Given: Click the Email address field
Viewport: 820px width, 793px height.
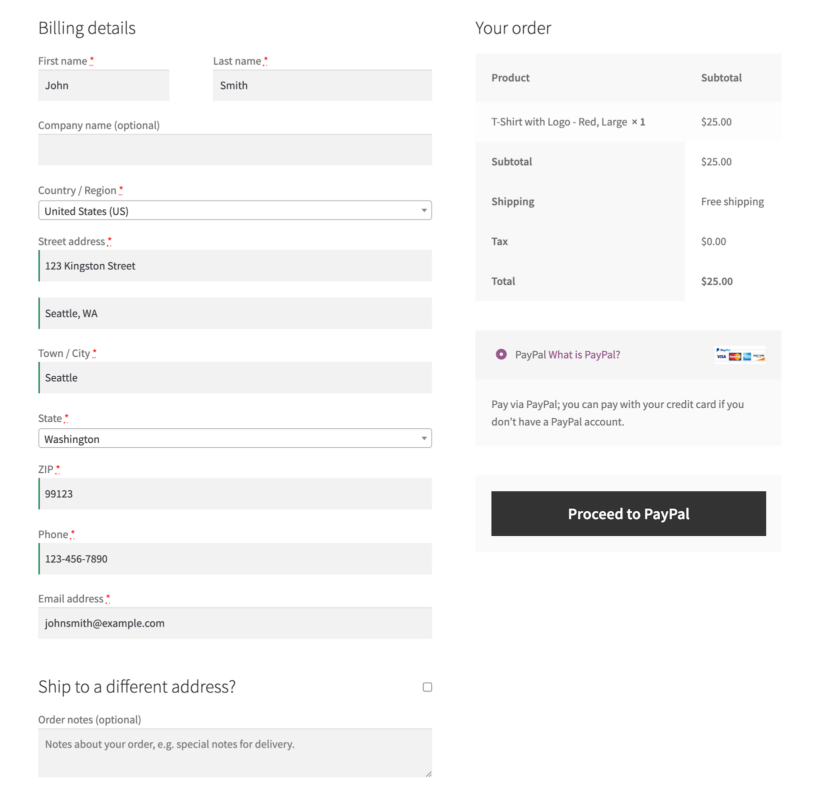Looking at the screenshot, I should pos(234,622).
